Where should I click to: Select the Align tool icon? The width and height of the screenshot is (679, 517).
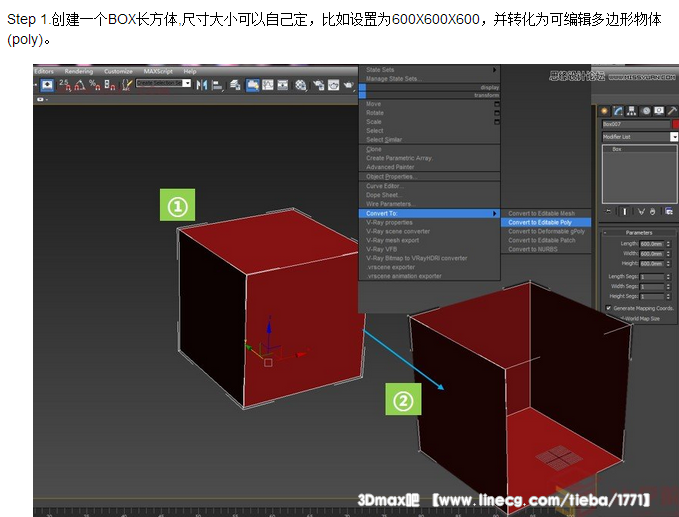coord(217,85)
